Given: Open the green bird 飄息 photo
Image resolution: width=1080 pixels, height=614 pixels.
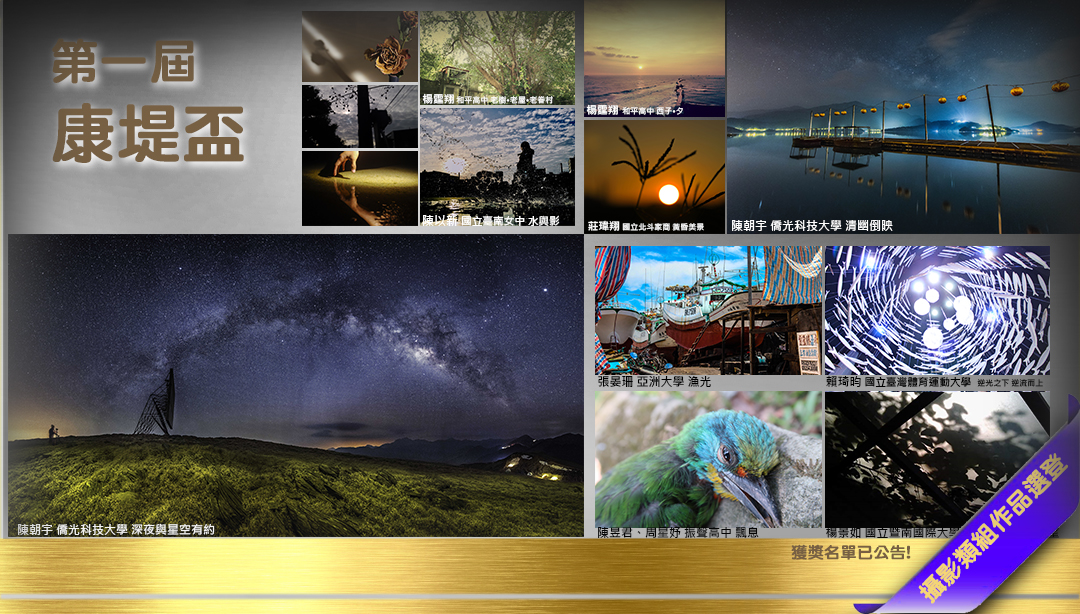Looking at the screenshot, I should pos(708,458).
